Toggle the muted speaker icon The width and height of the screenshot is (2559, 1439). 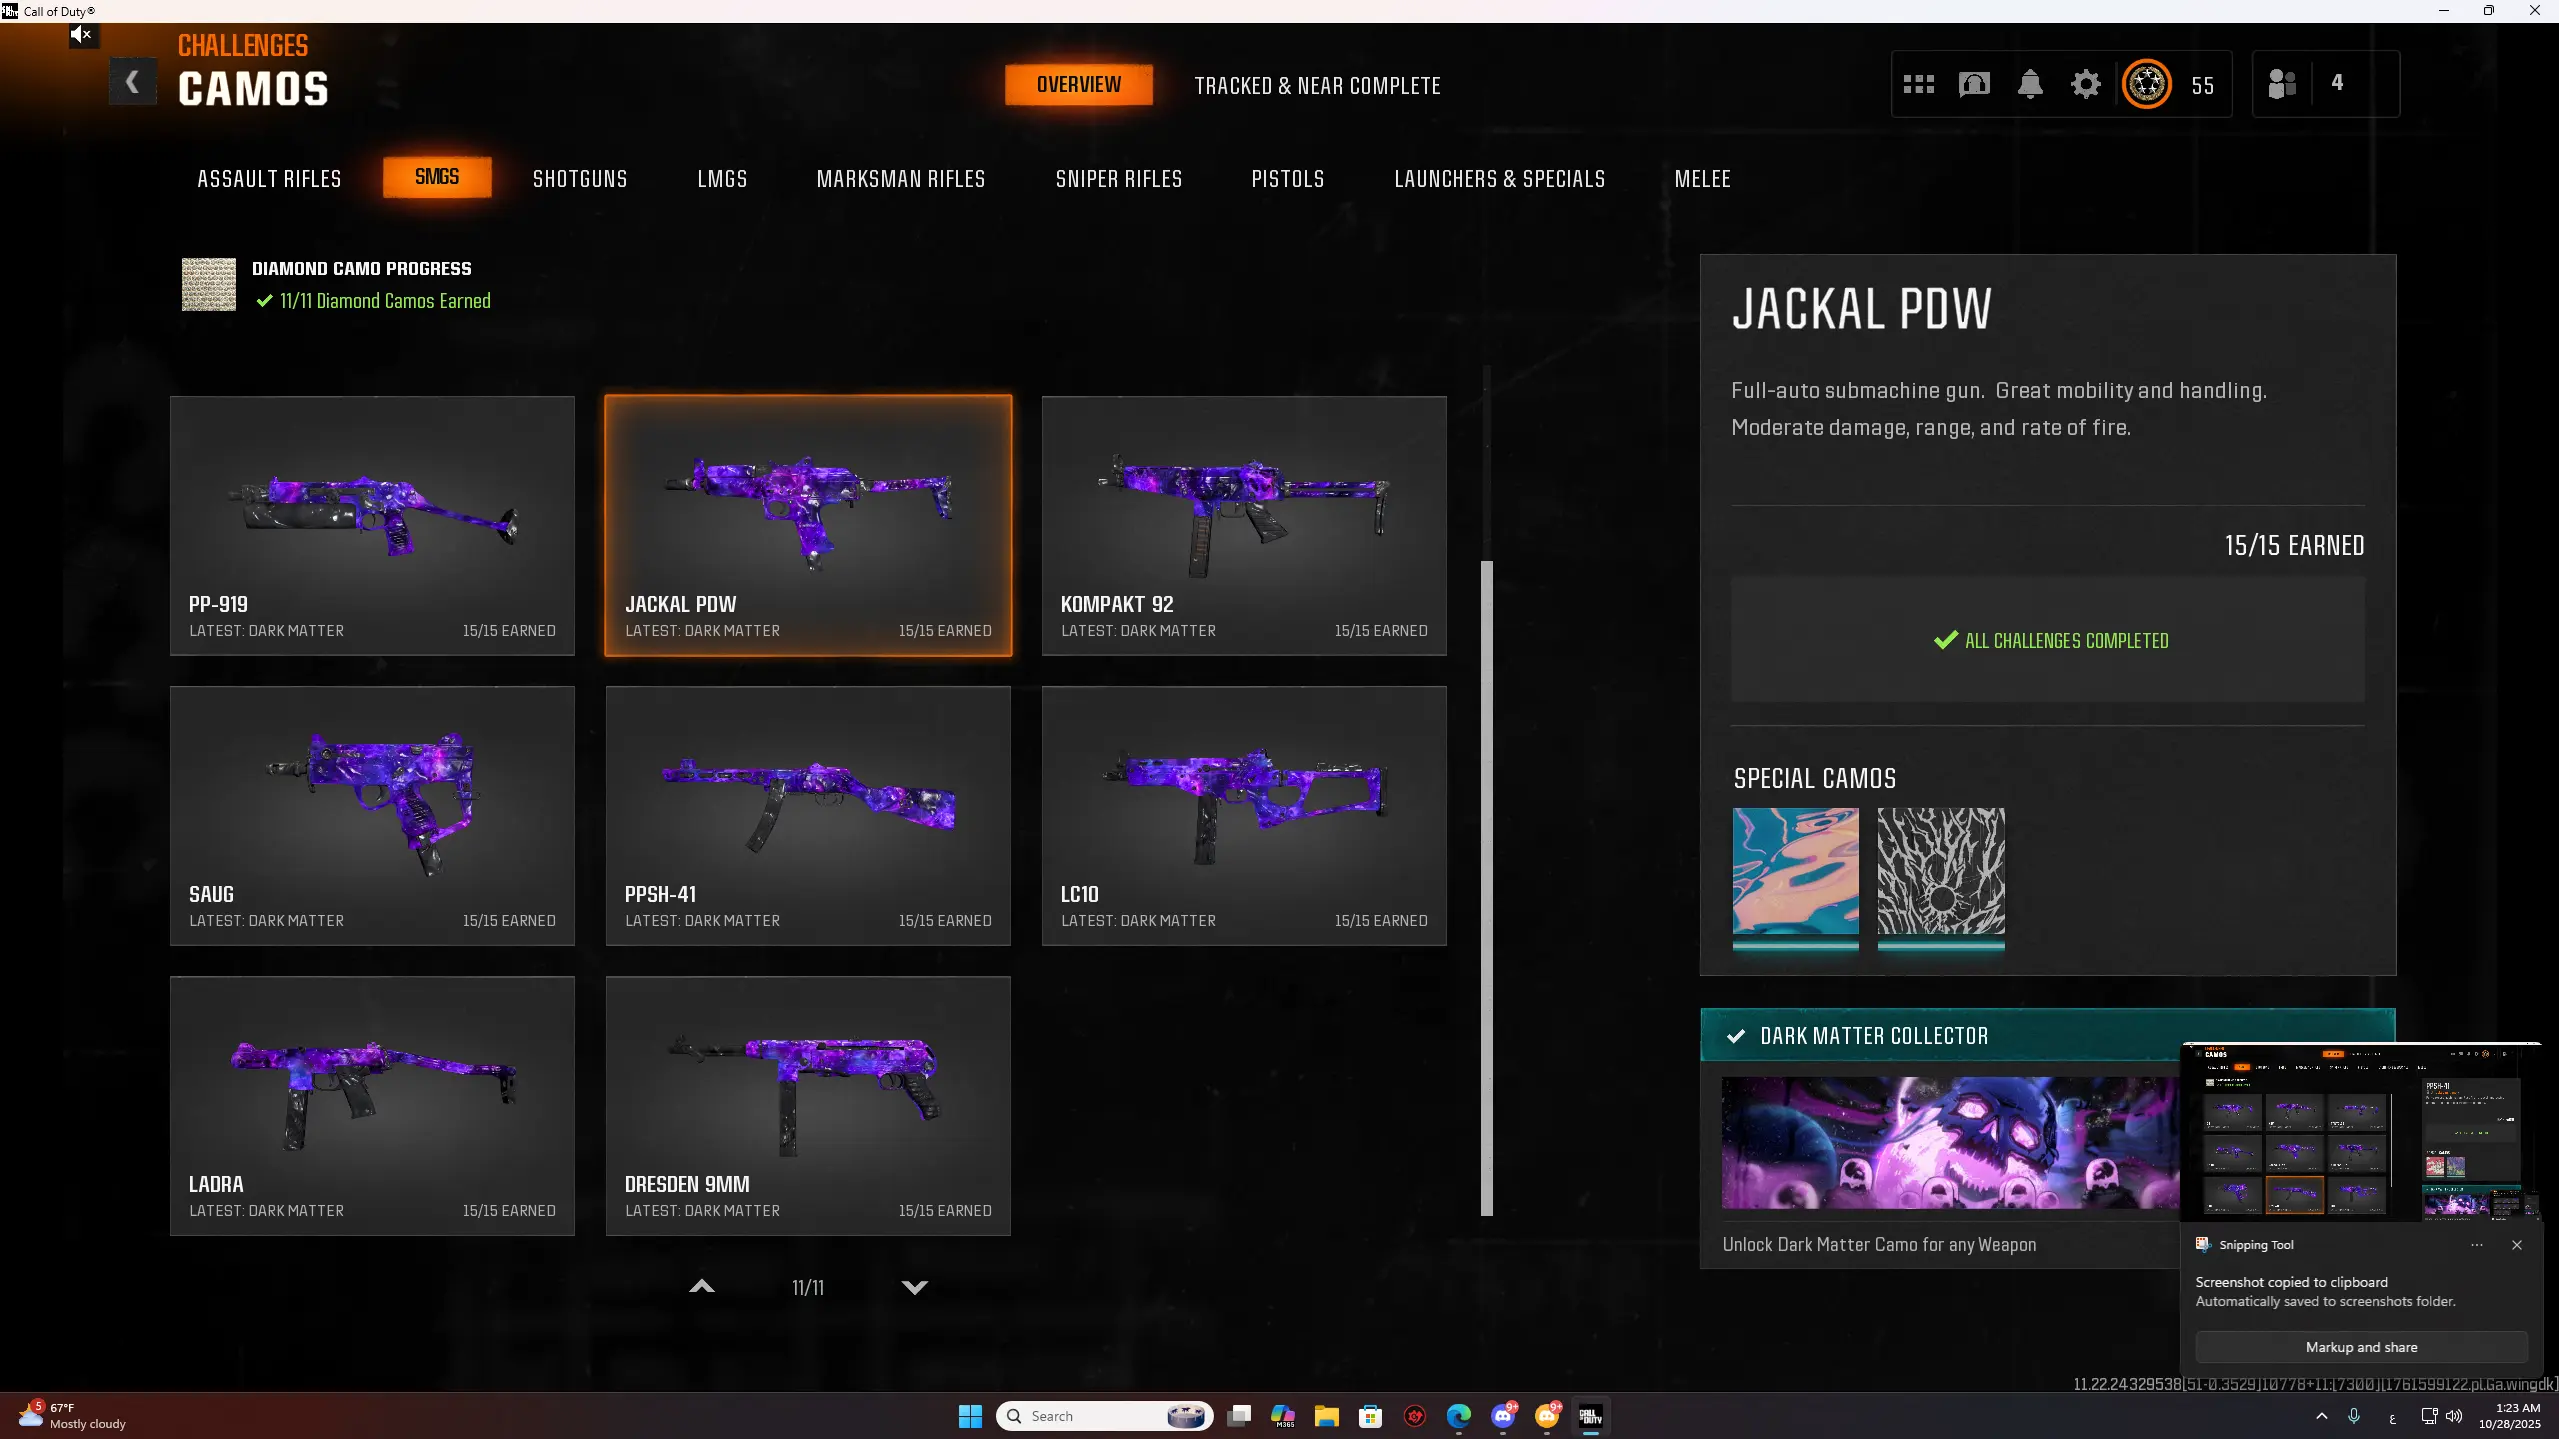point(82,36)
